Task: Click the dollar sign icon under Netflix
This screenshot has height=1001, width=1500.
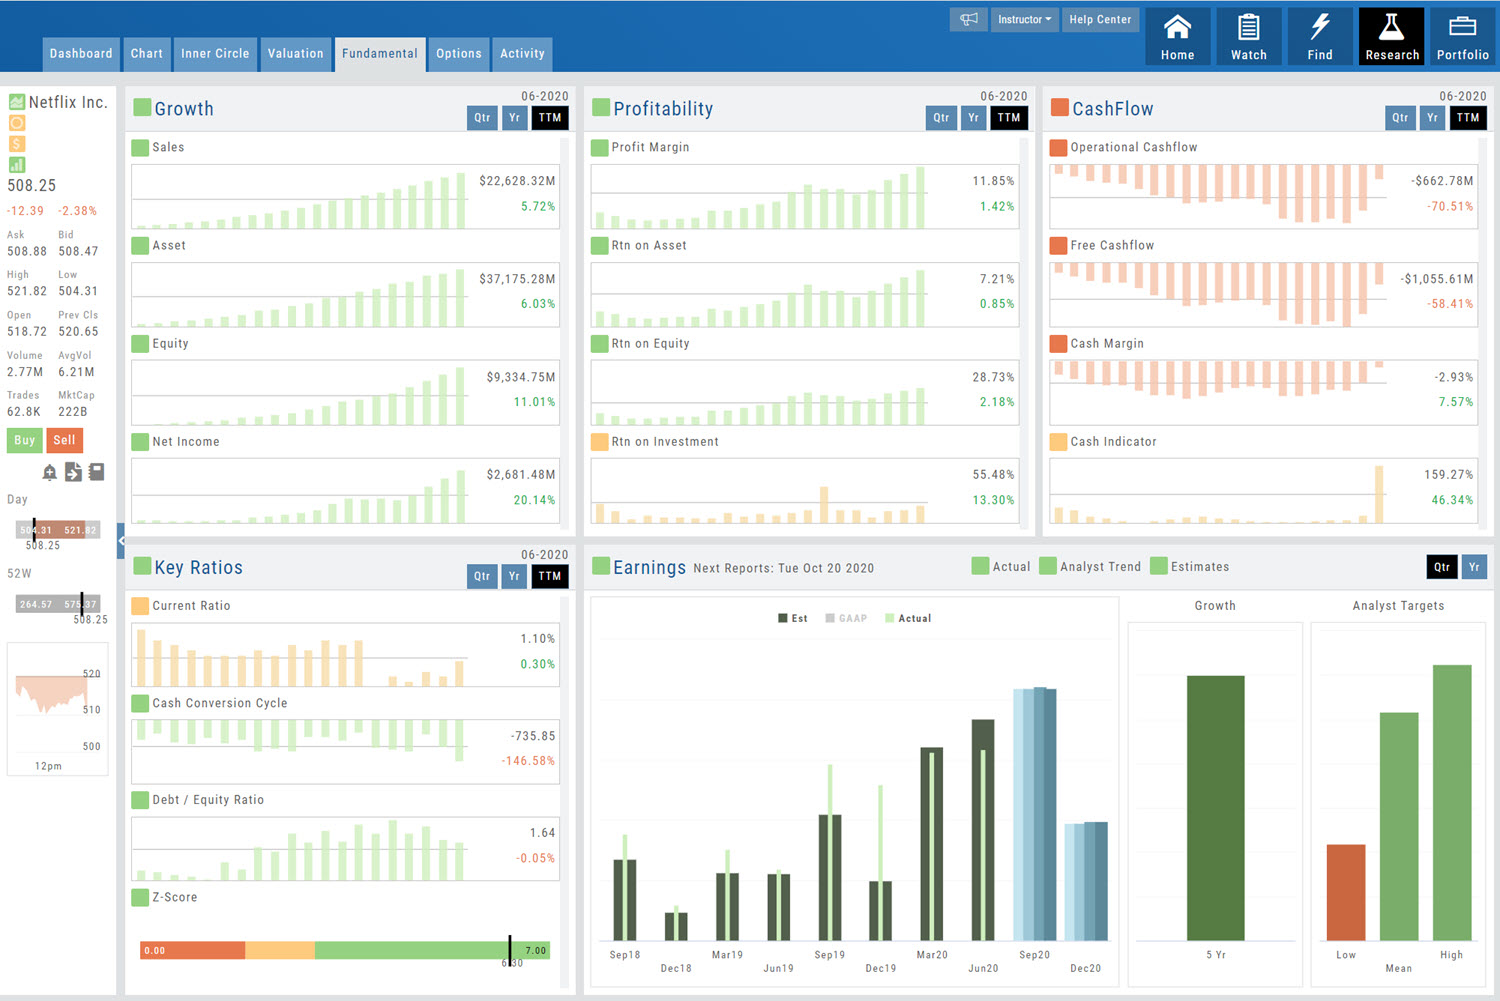Action: pos(17,144)
